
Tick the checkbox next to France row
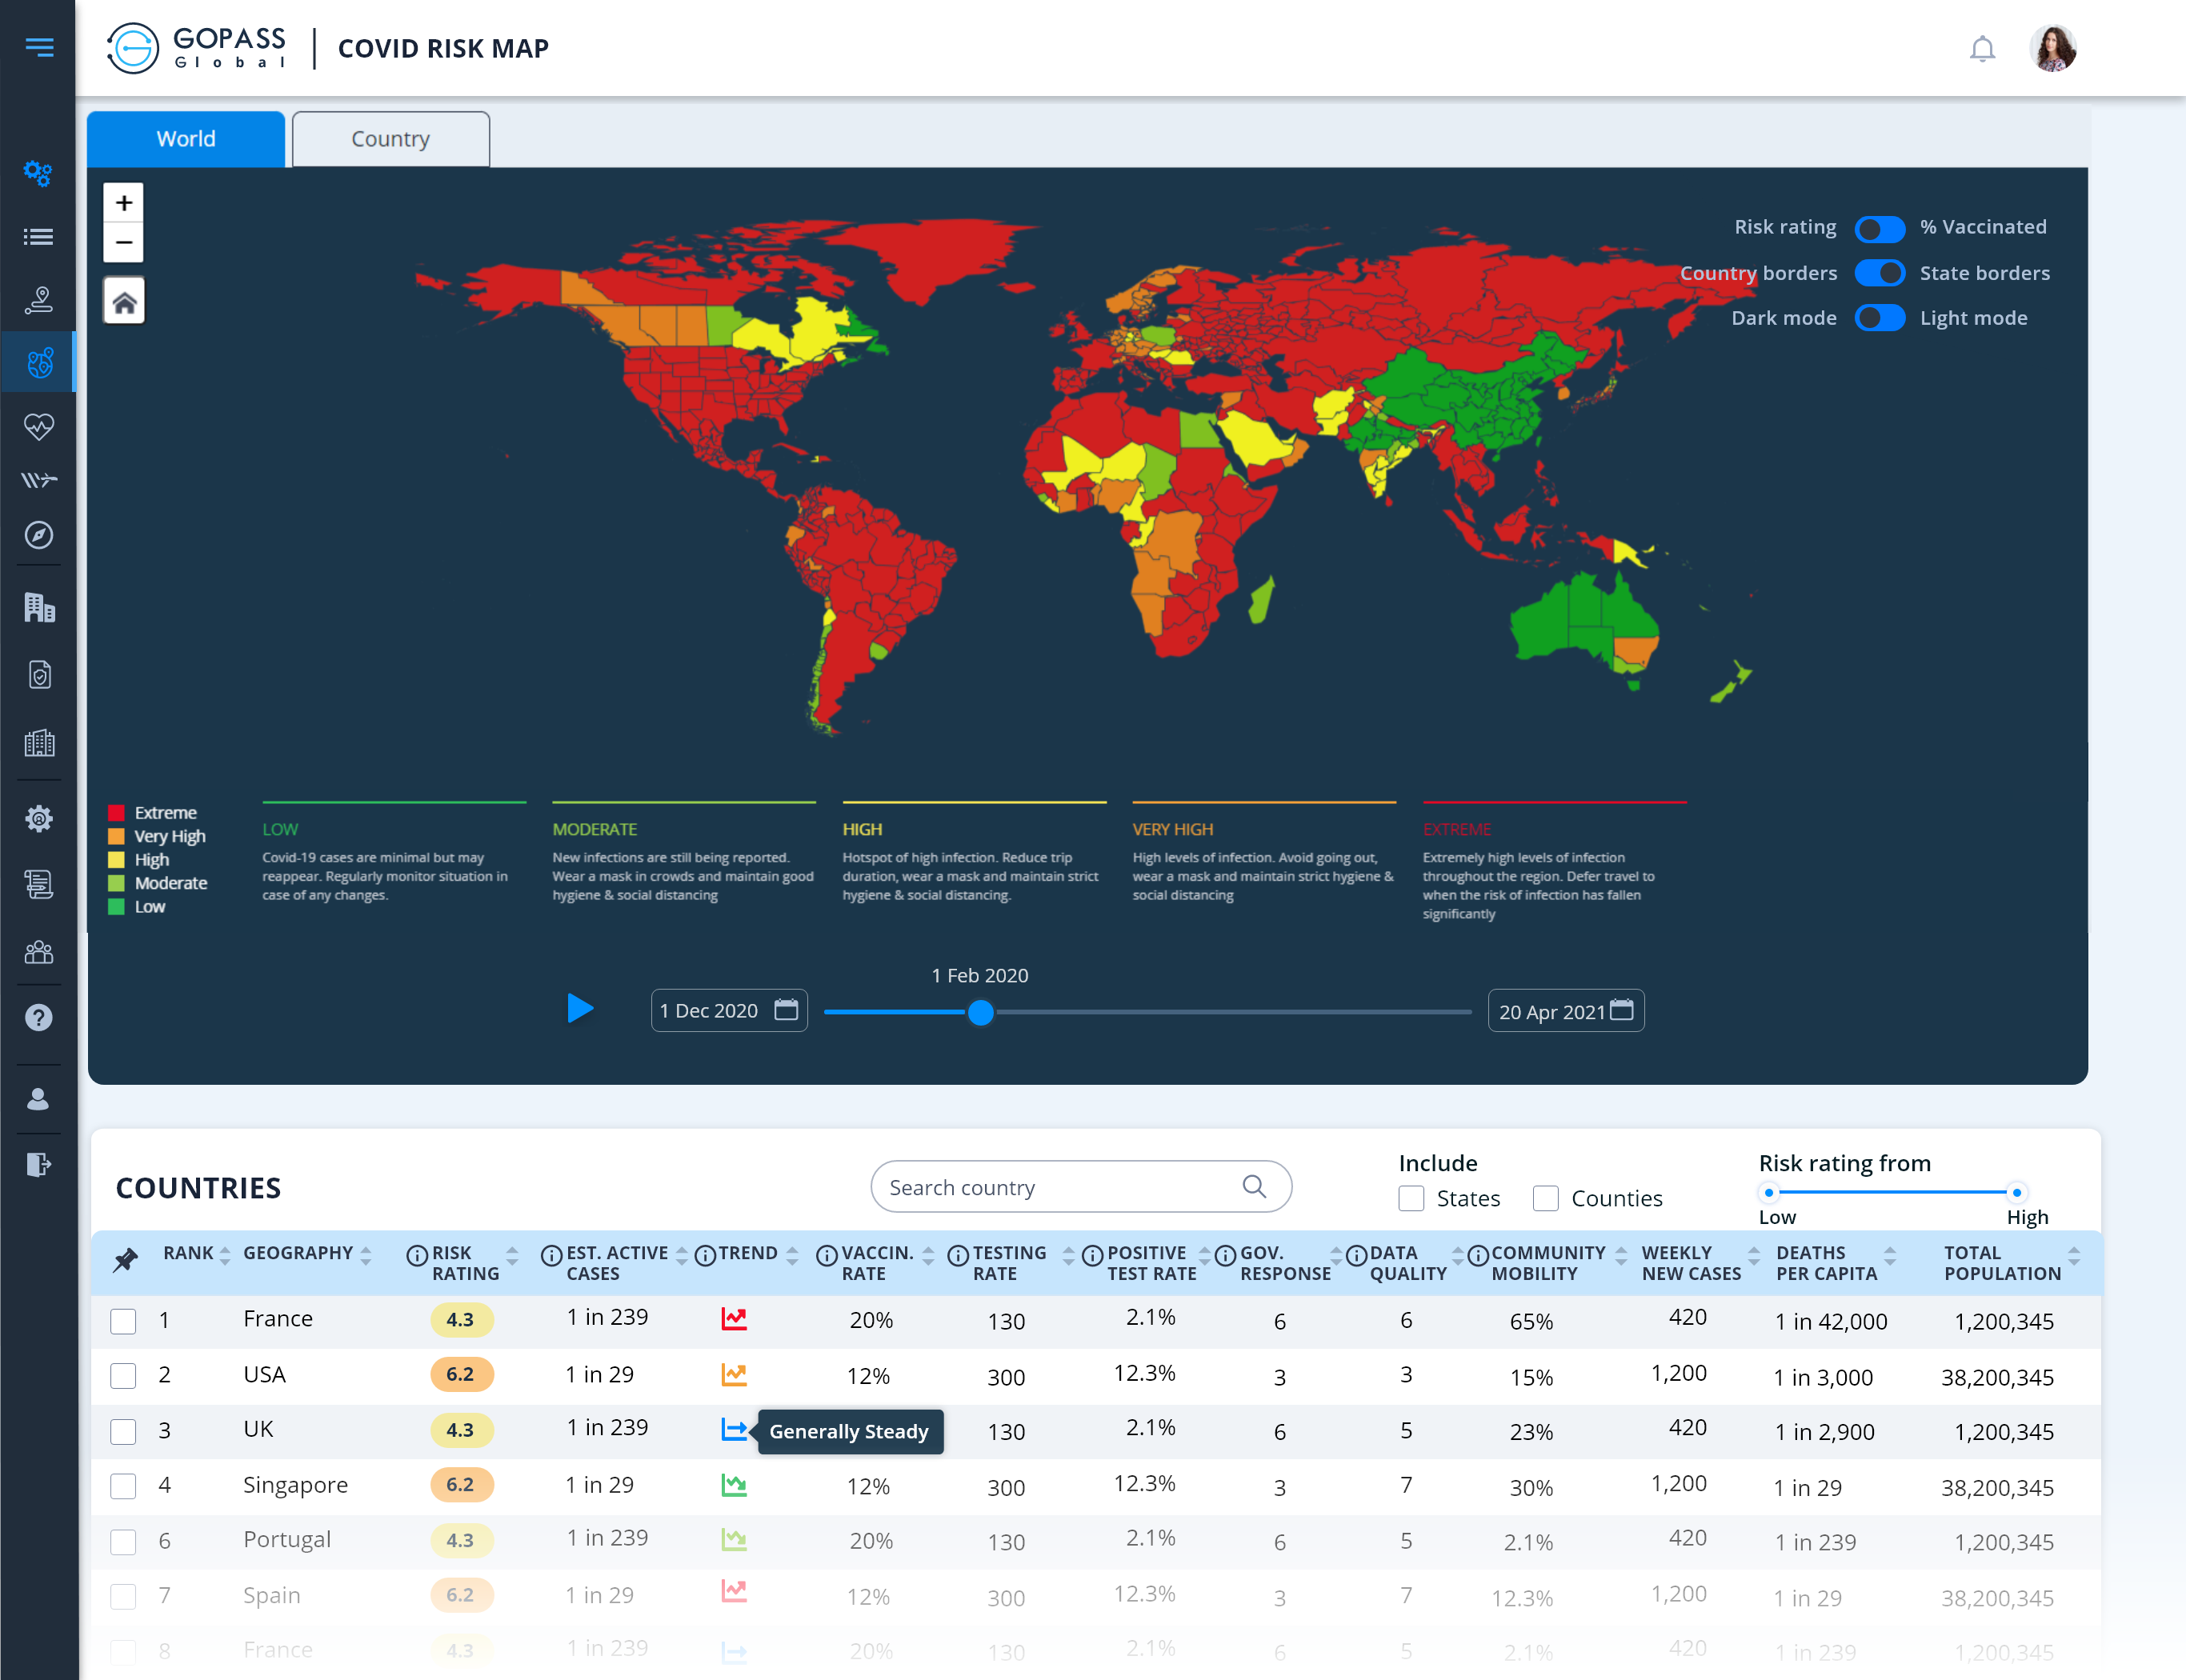click(x=123, y=1321)
